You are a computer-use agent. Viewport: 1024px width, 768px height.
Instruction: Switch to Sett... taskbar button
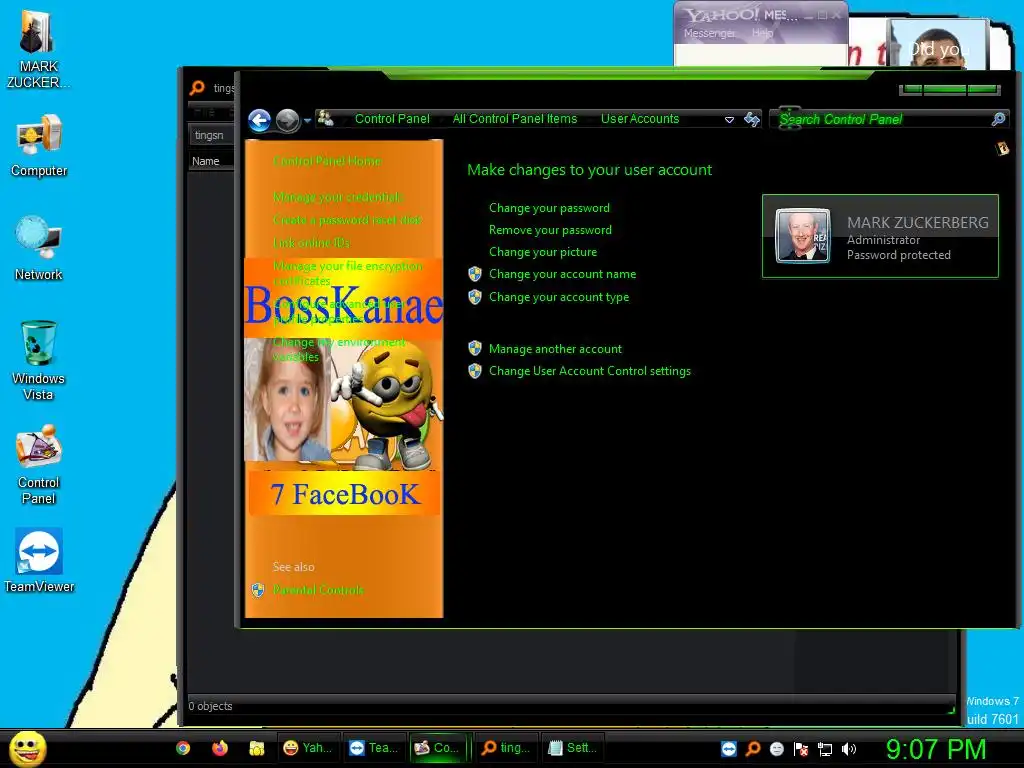[572, 748]
